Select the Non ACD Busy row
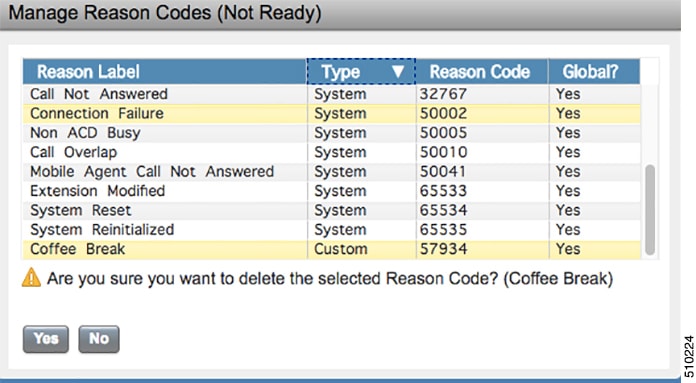The height and width of the screenshot is (383, 696). [x=332, y=133]
